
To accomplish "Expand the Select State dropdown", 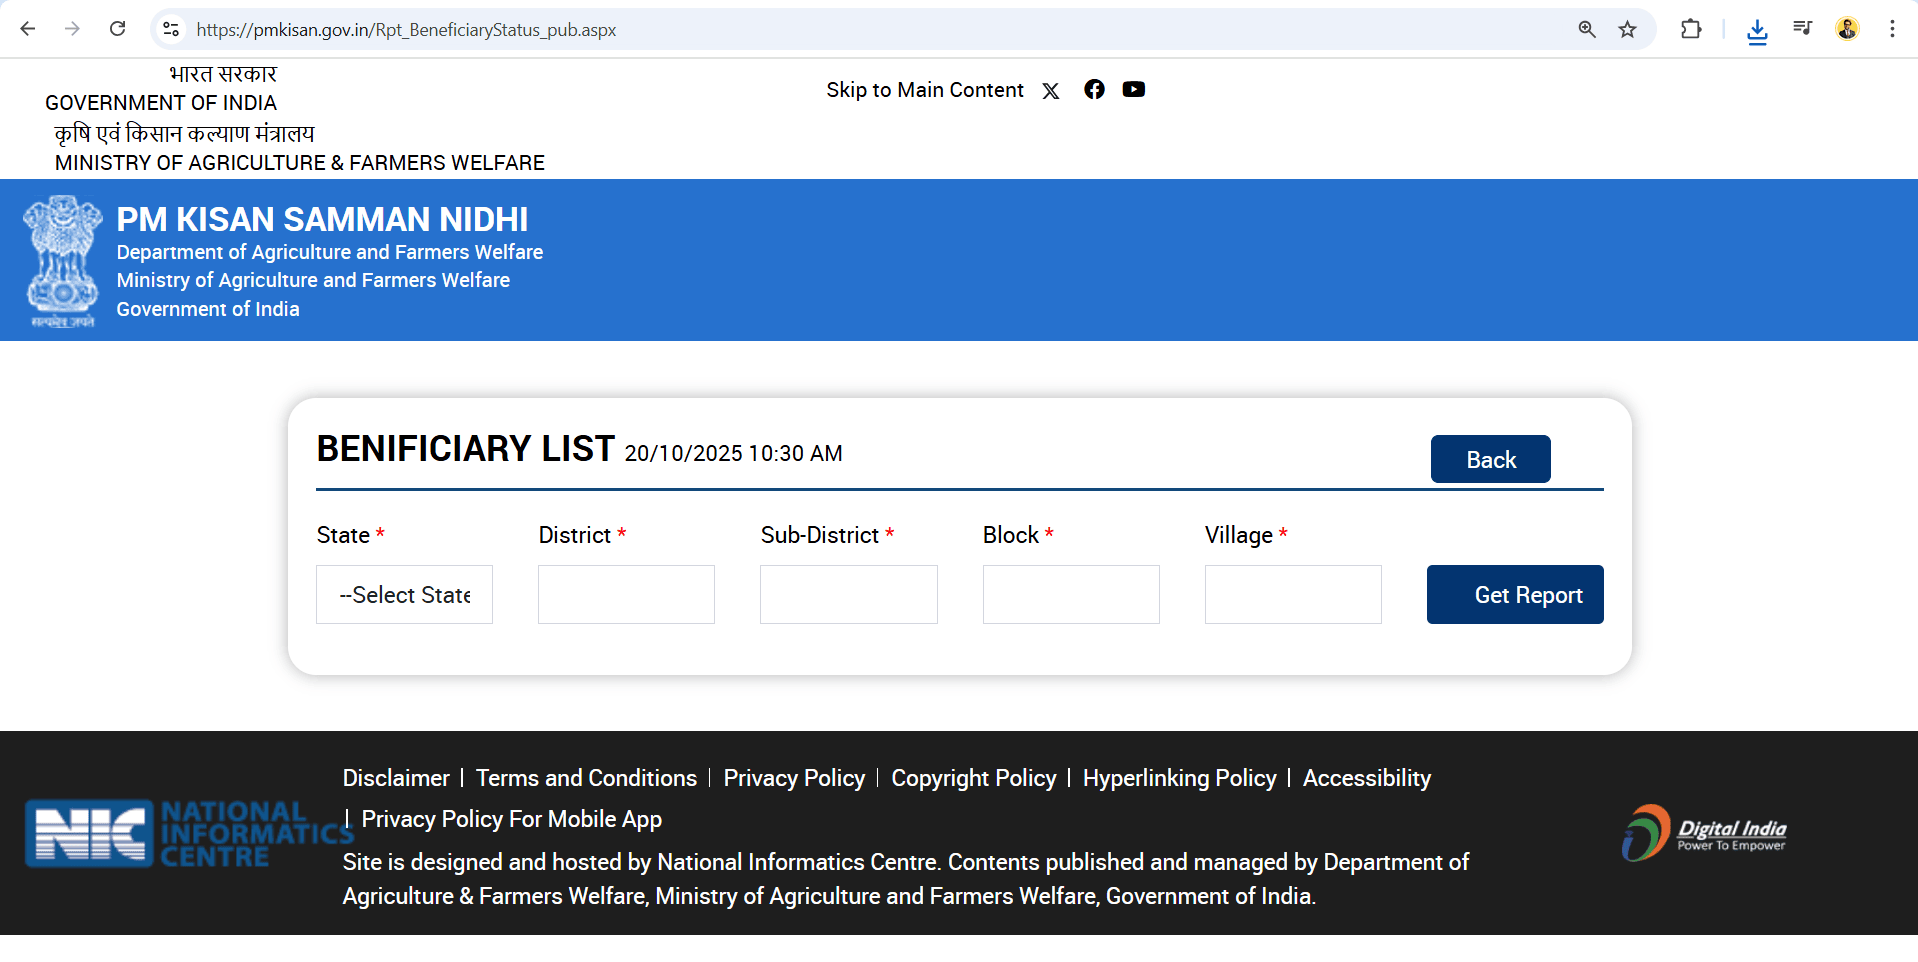I will coord(404,595).
